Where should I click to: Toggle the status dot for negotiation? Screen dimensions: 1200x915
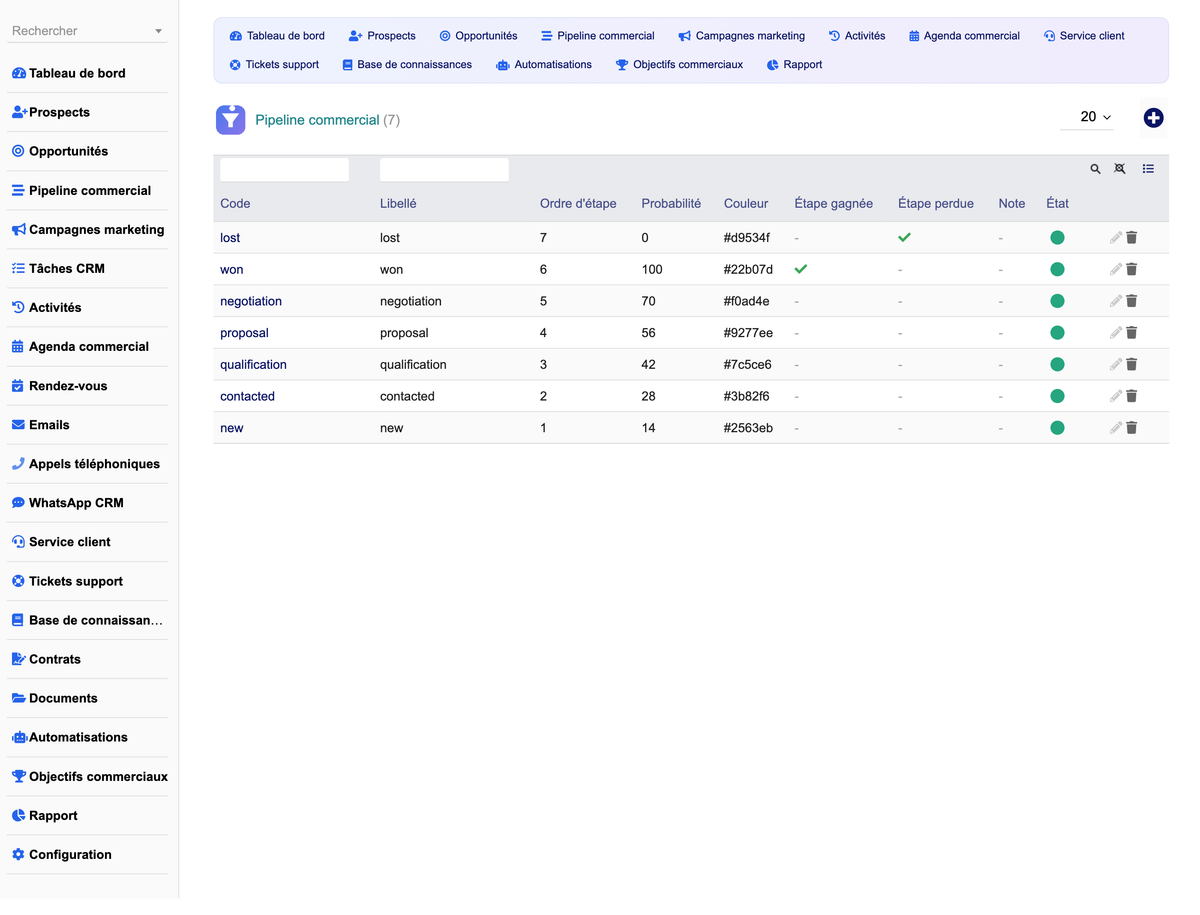pos(1057,301)
